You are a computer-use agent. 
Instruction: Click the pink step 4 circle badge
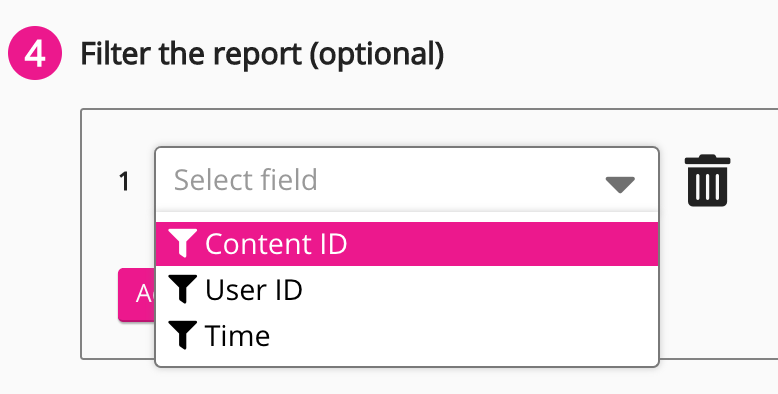35,54
